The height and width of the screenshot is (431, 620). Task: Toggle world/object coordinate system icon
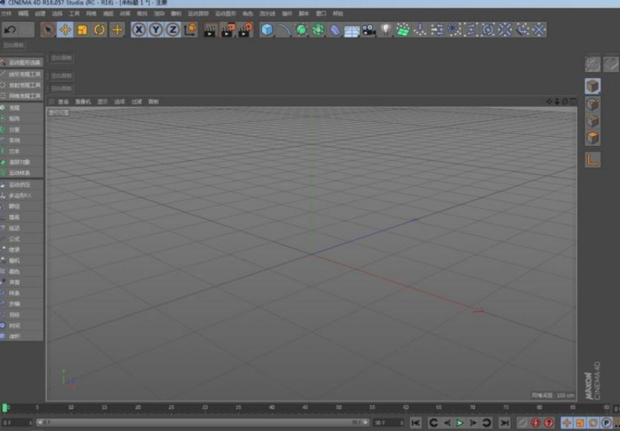click(x=190, y=30)
